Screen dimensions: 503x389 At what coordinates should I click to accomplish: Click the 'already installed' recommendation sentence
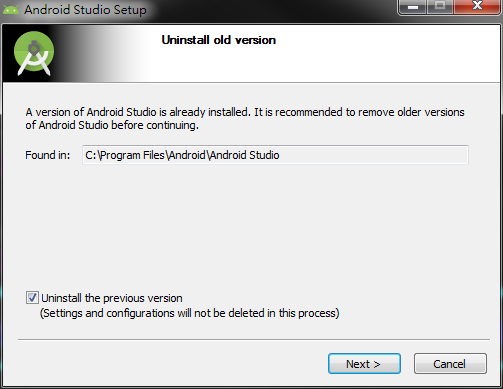(245, 112)
